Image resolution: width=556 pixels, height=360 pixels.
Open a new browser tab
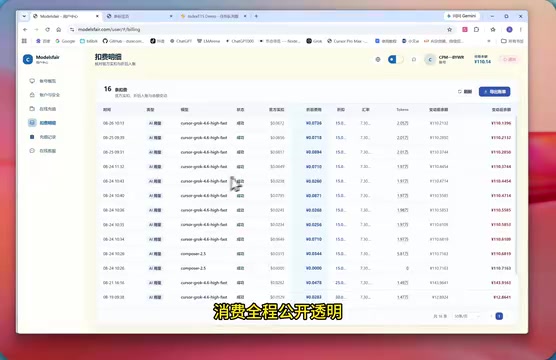[x=256, y=16]
